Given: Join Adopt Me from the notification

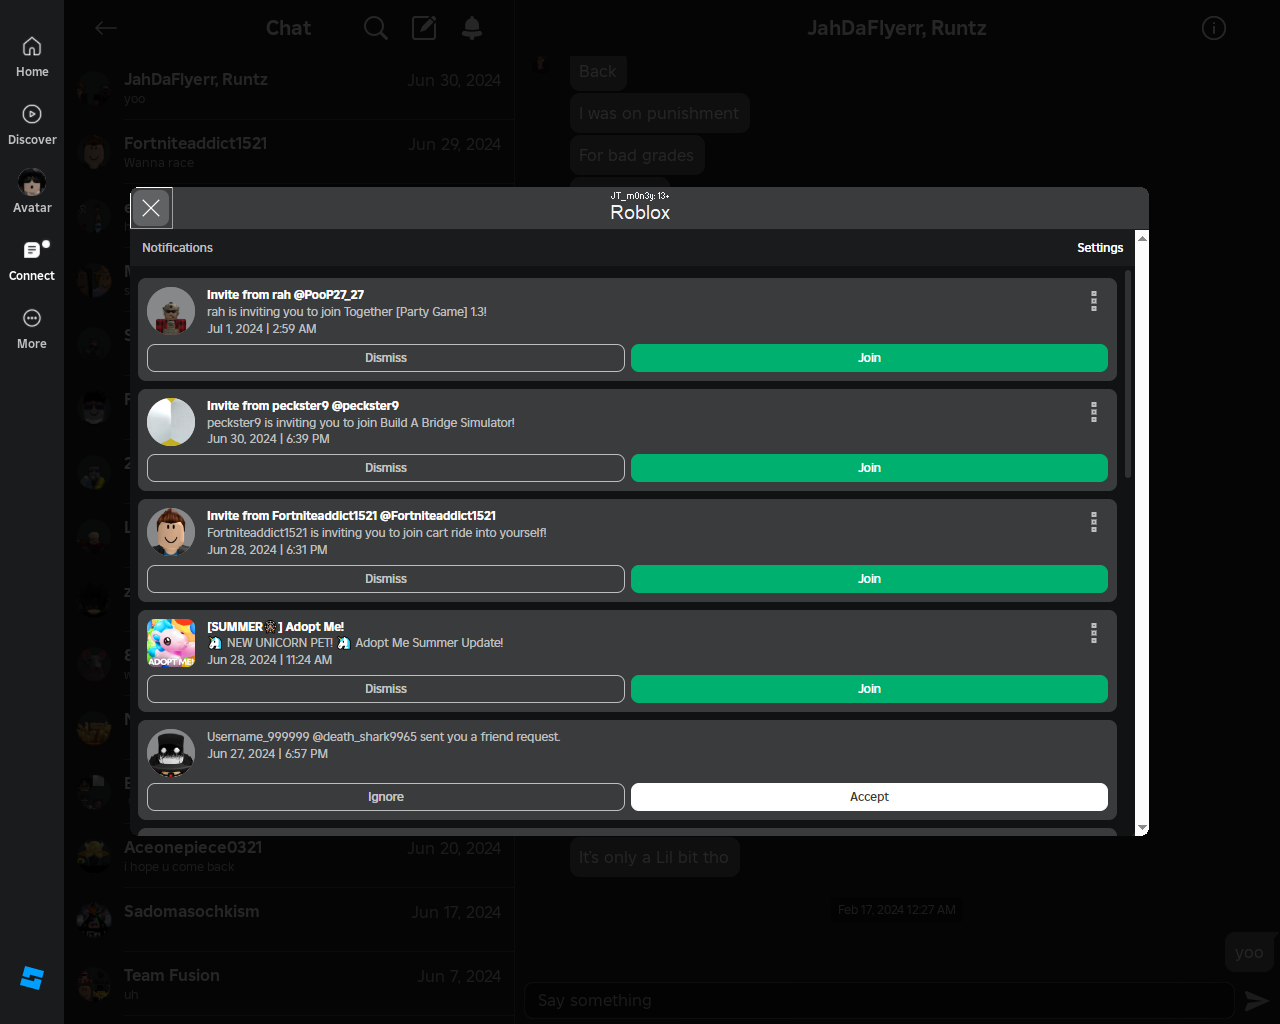Looking at the screenshot, I should pyautogui.click(x=869, y=689).
